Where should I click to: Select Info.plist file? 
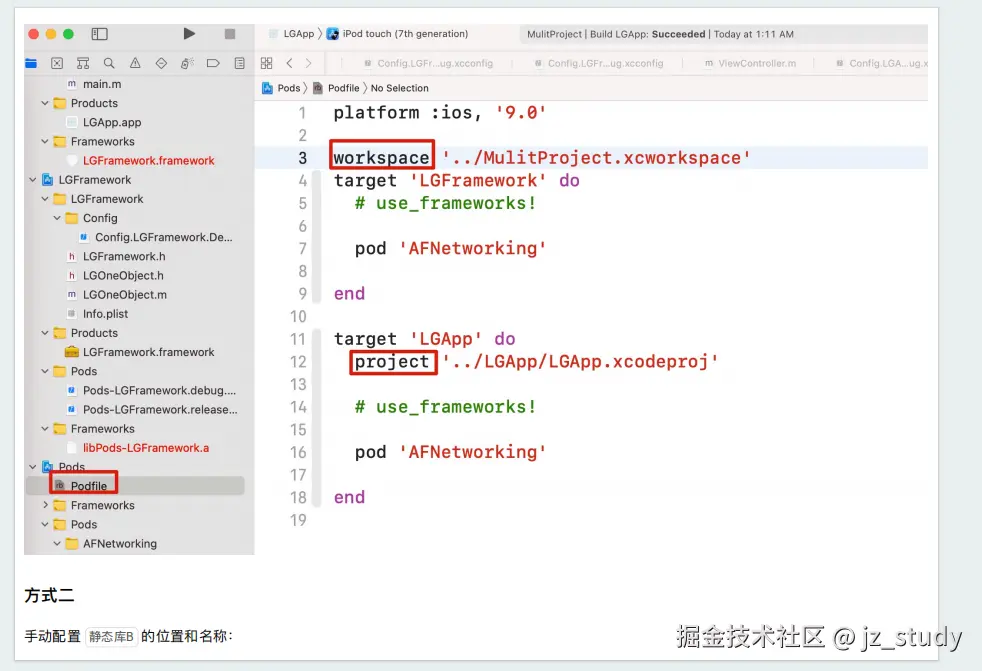105,314
